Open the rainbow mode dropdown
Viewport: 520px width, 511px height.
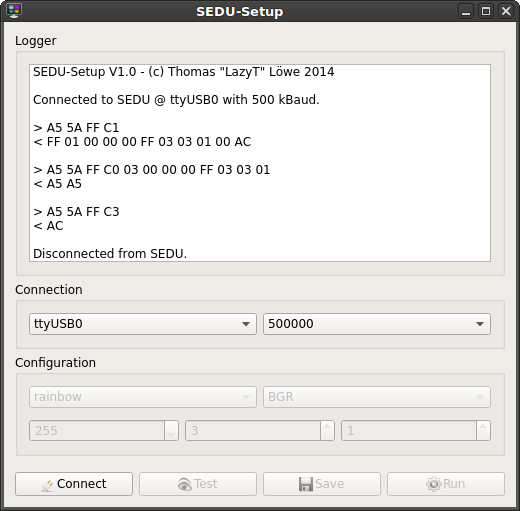(x=143, y=397)
